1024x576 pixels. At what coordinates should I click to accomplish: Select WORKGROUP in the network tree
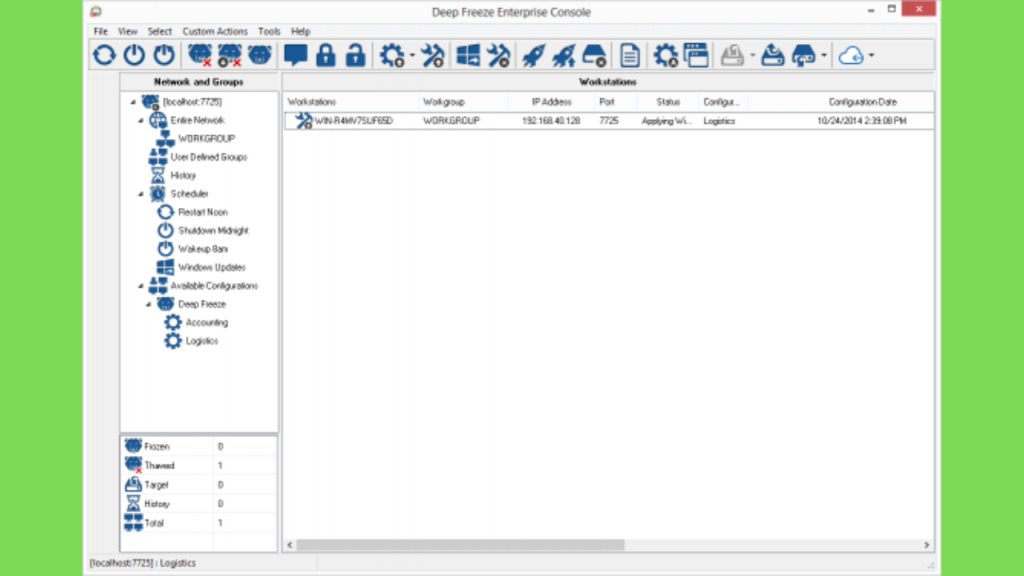206,138
